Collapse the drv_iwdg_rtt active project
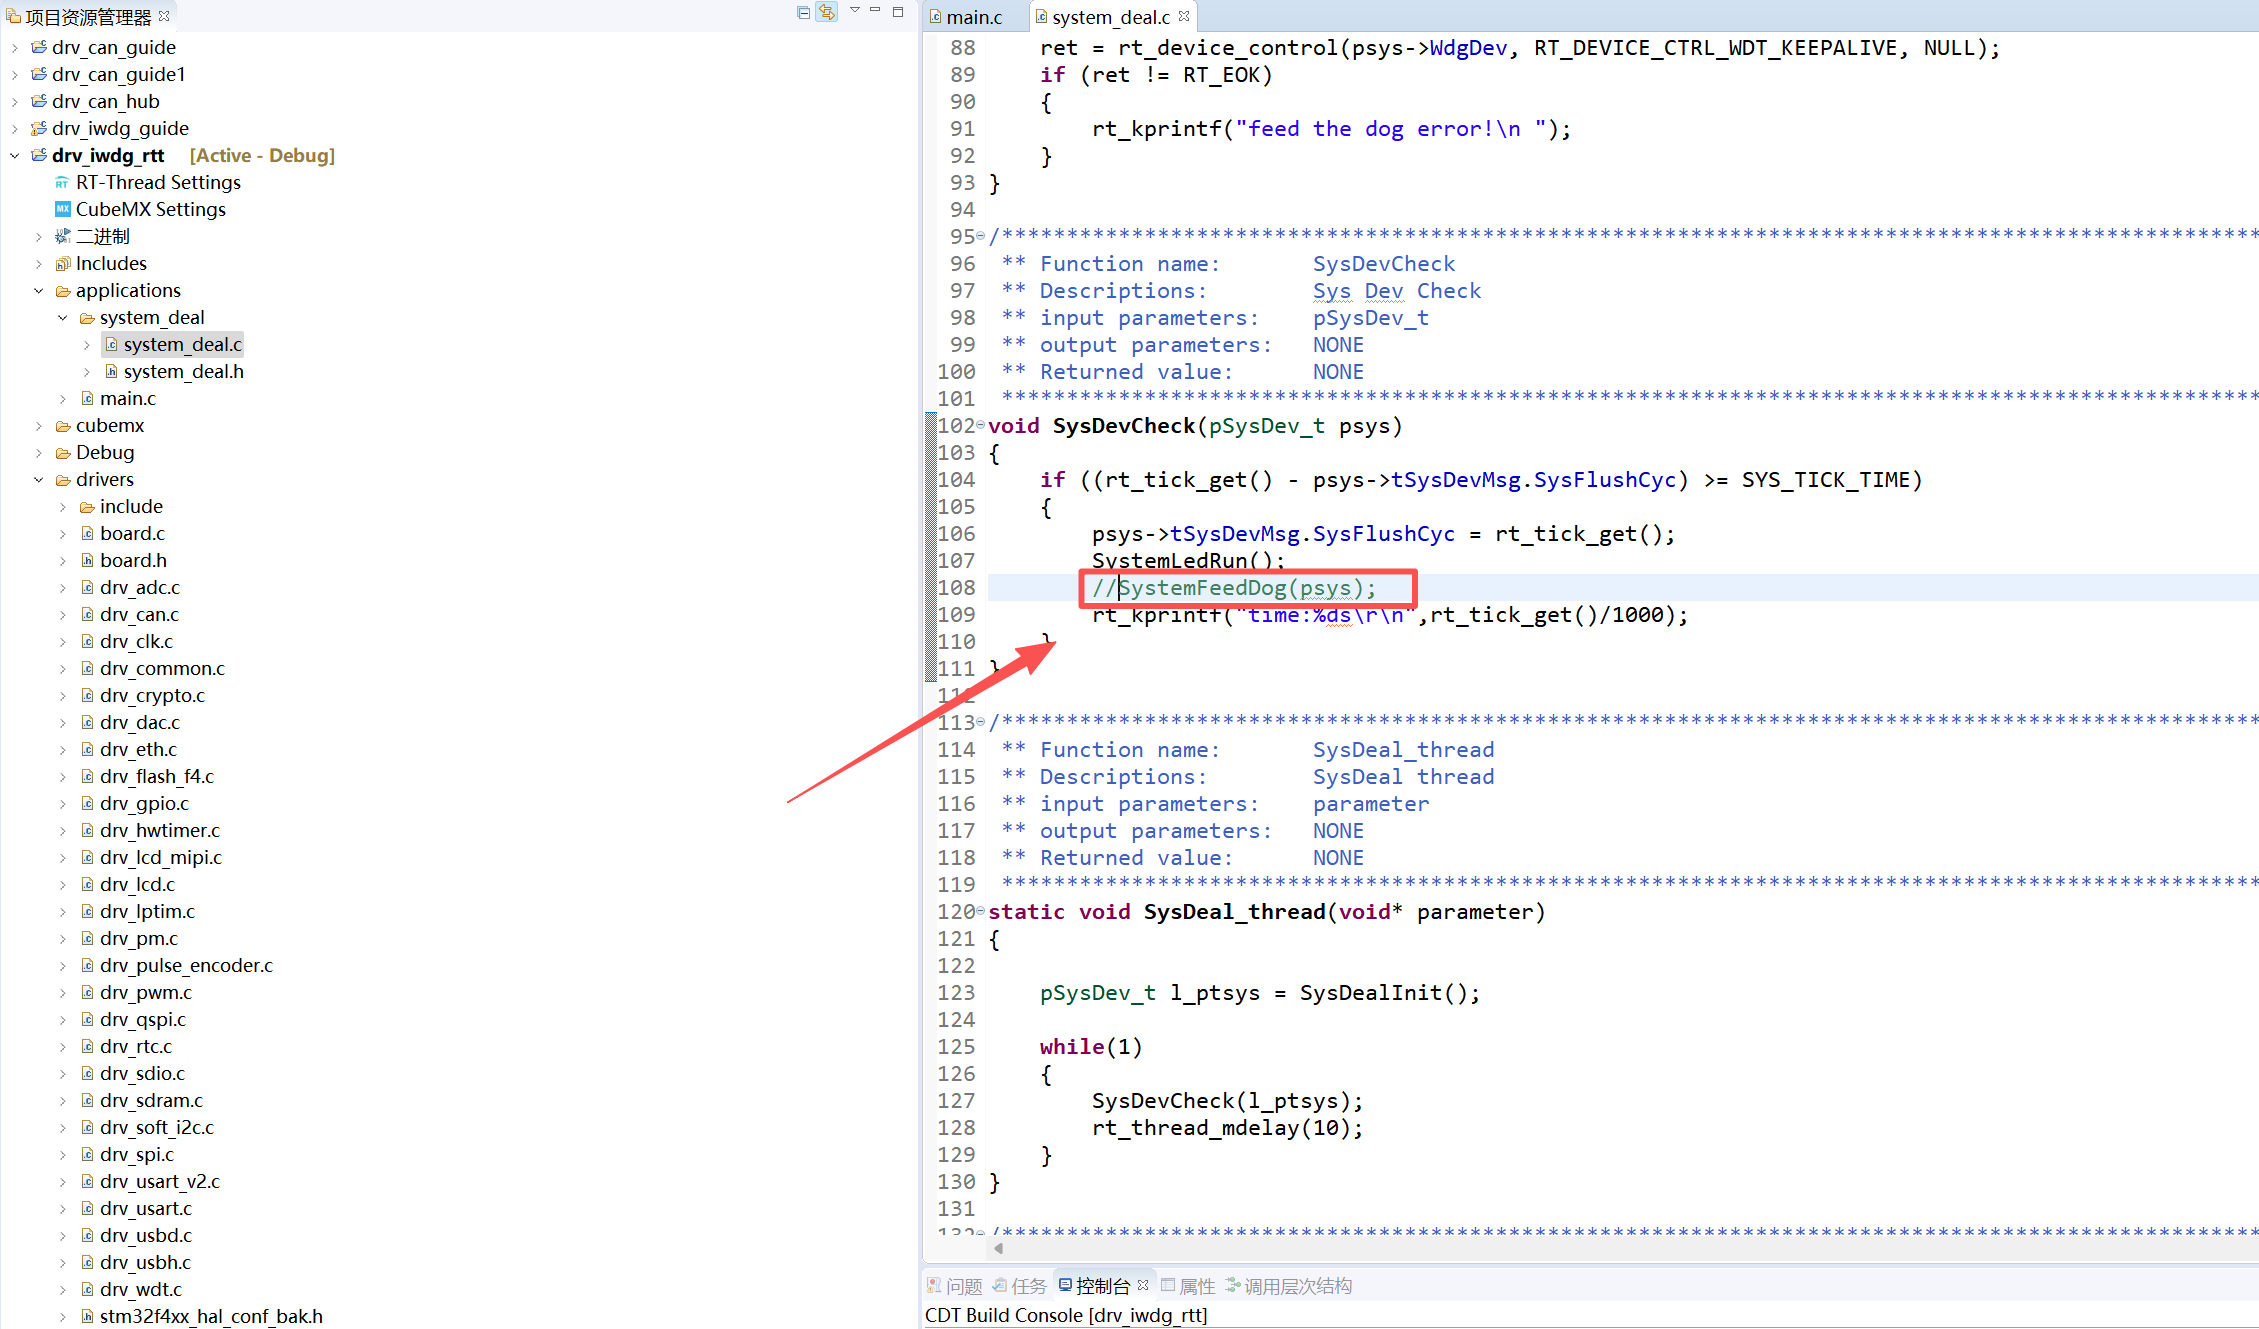Viewport: 2259px width, 1329px height. (14, 155)
